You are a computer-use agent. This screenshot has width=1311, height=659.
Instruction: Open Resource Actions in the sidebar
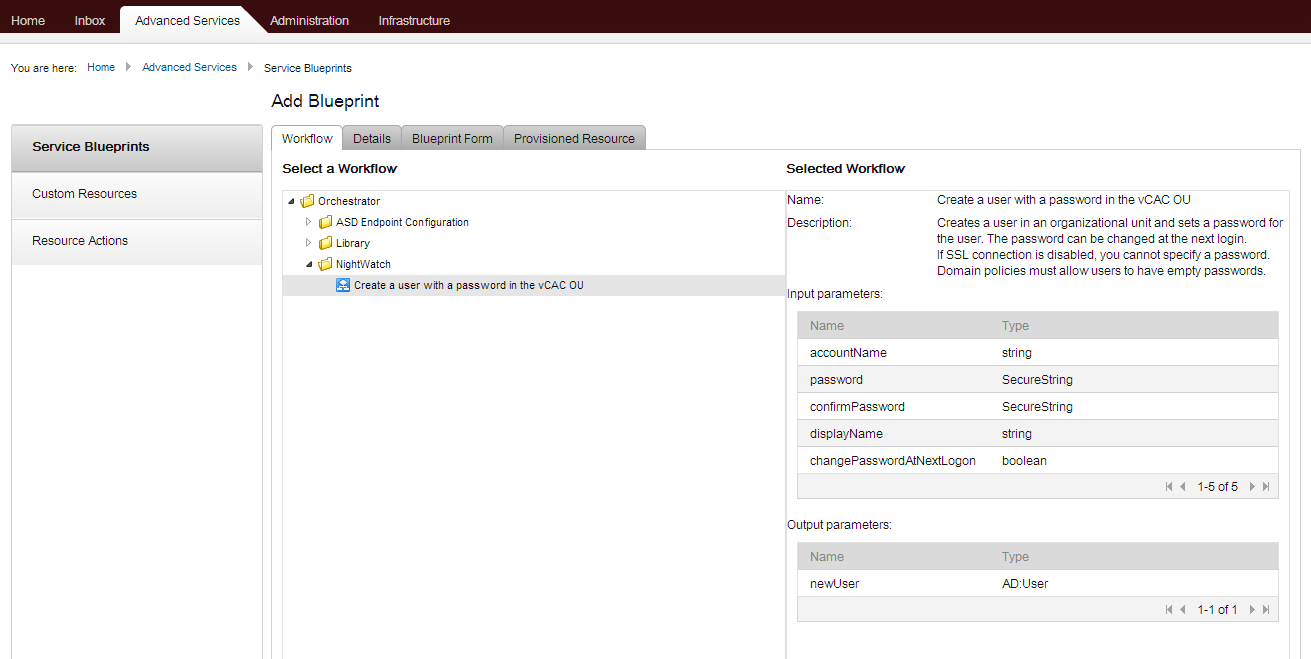coord(80,240)
